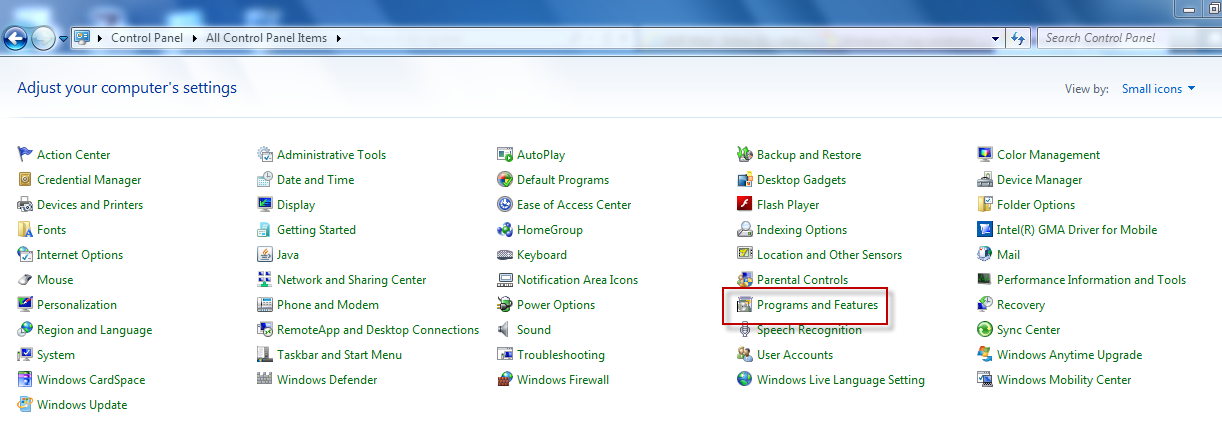The height and width of the screenshot is (428, 1222).
Task: Open the Phone and Modem link
Action: point(328,304)
